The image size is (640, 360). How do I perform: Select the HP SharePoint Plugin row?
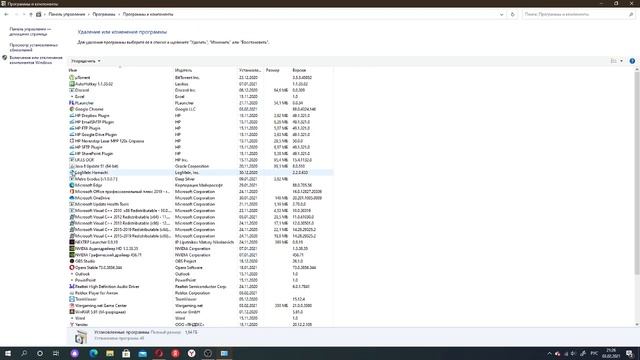(200, 153)
